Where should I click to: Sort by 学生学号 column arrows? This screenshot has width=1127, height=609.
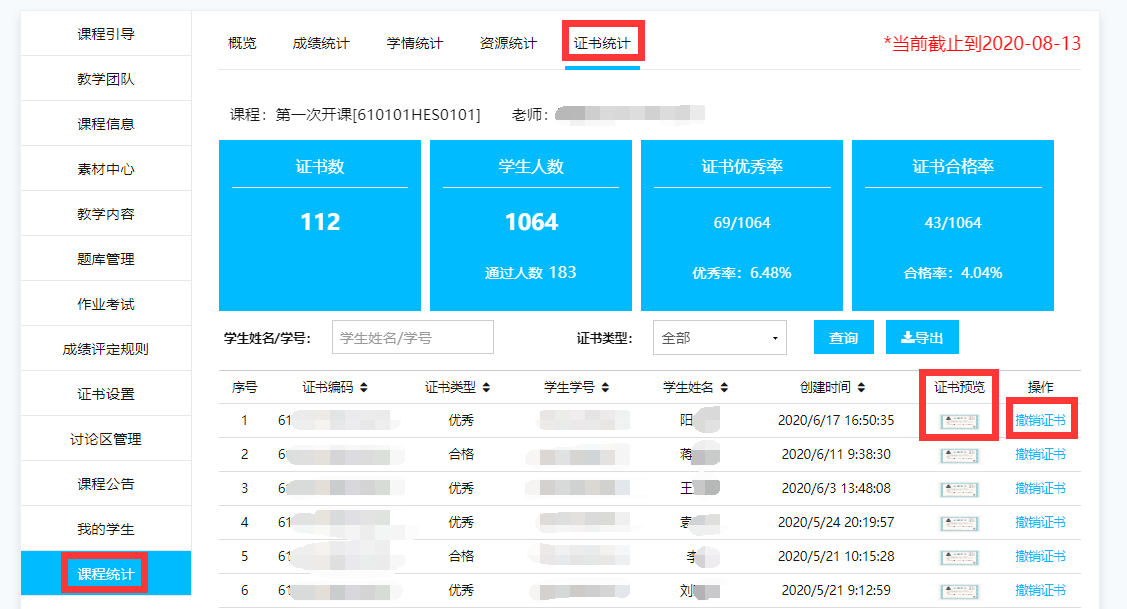606,388
